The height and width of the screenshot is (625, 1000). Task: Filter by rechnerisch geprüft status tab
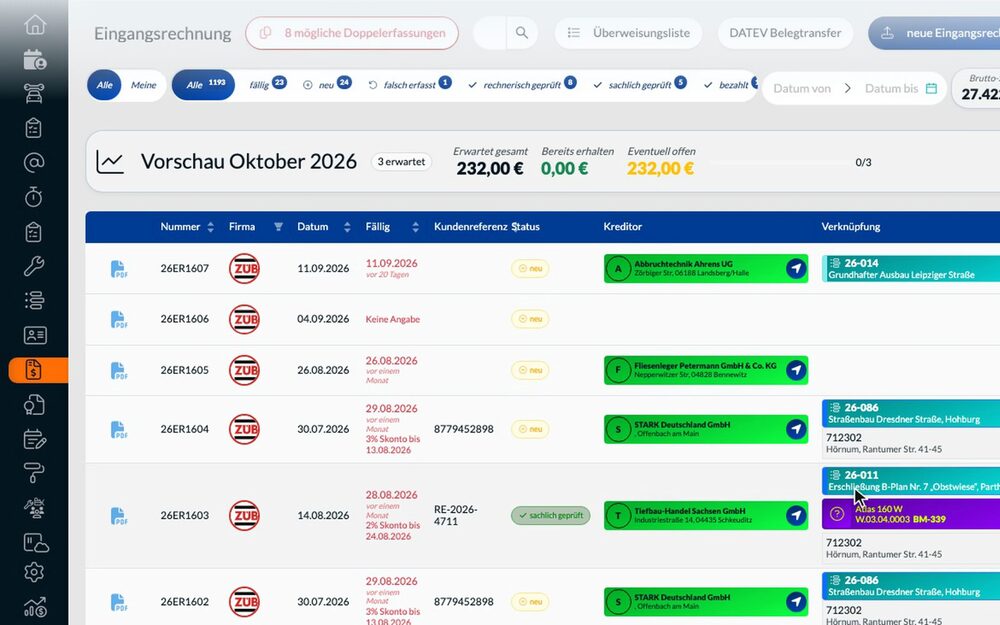[522, 84]
